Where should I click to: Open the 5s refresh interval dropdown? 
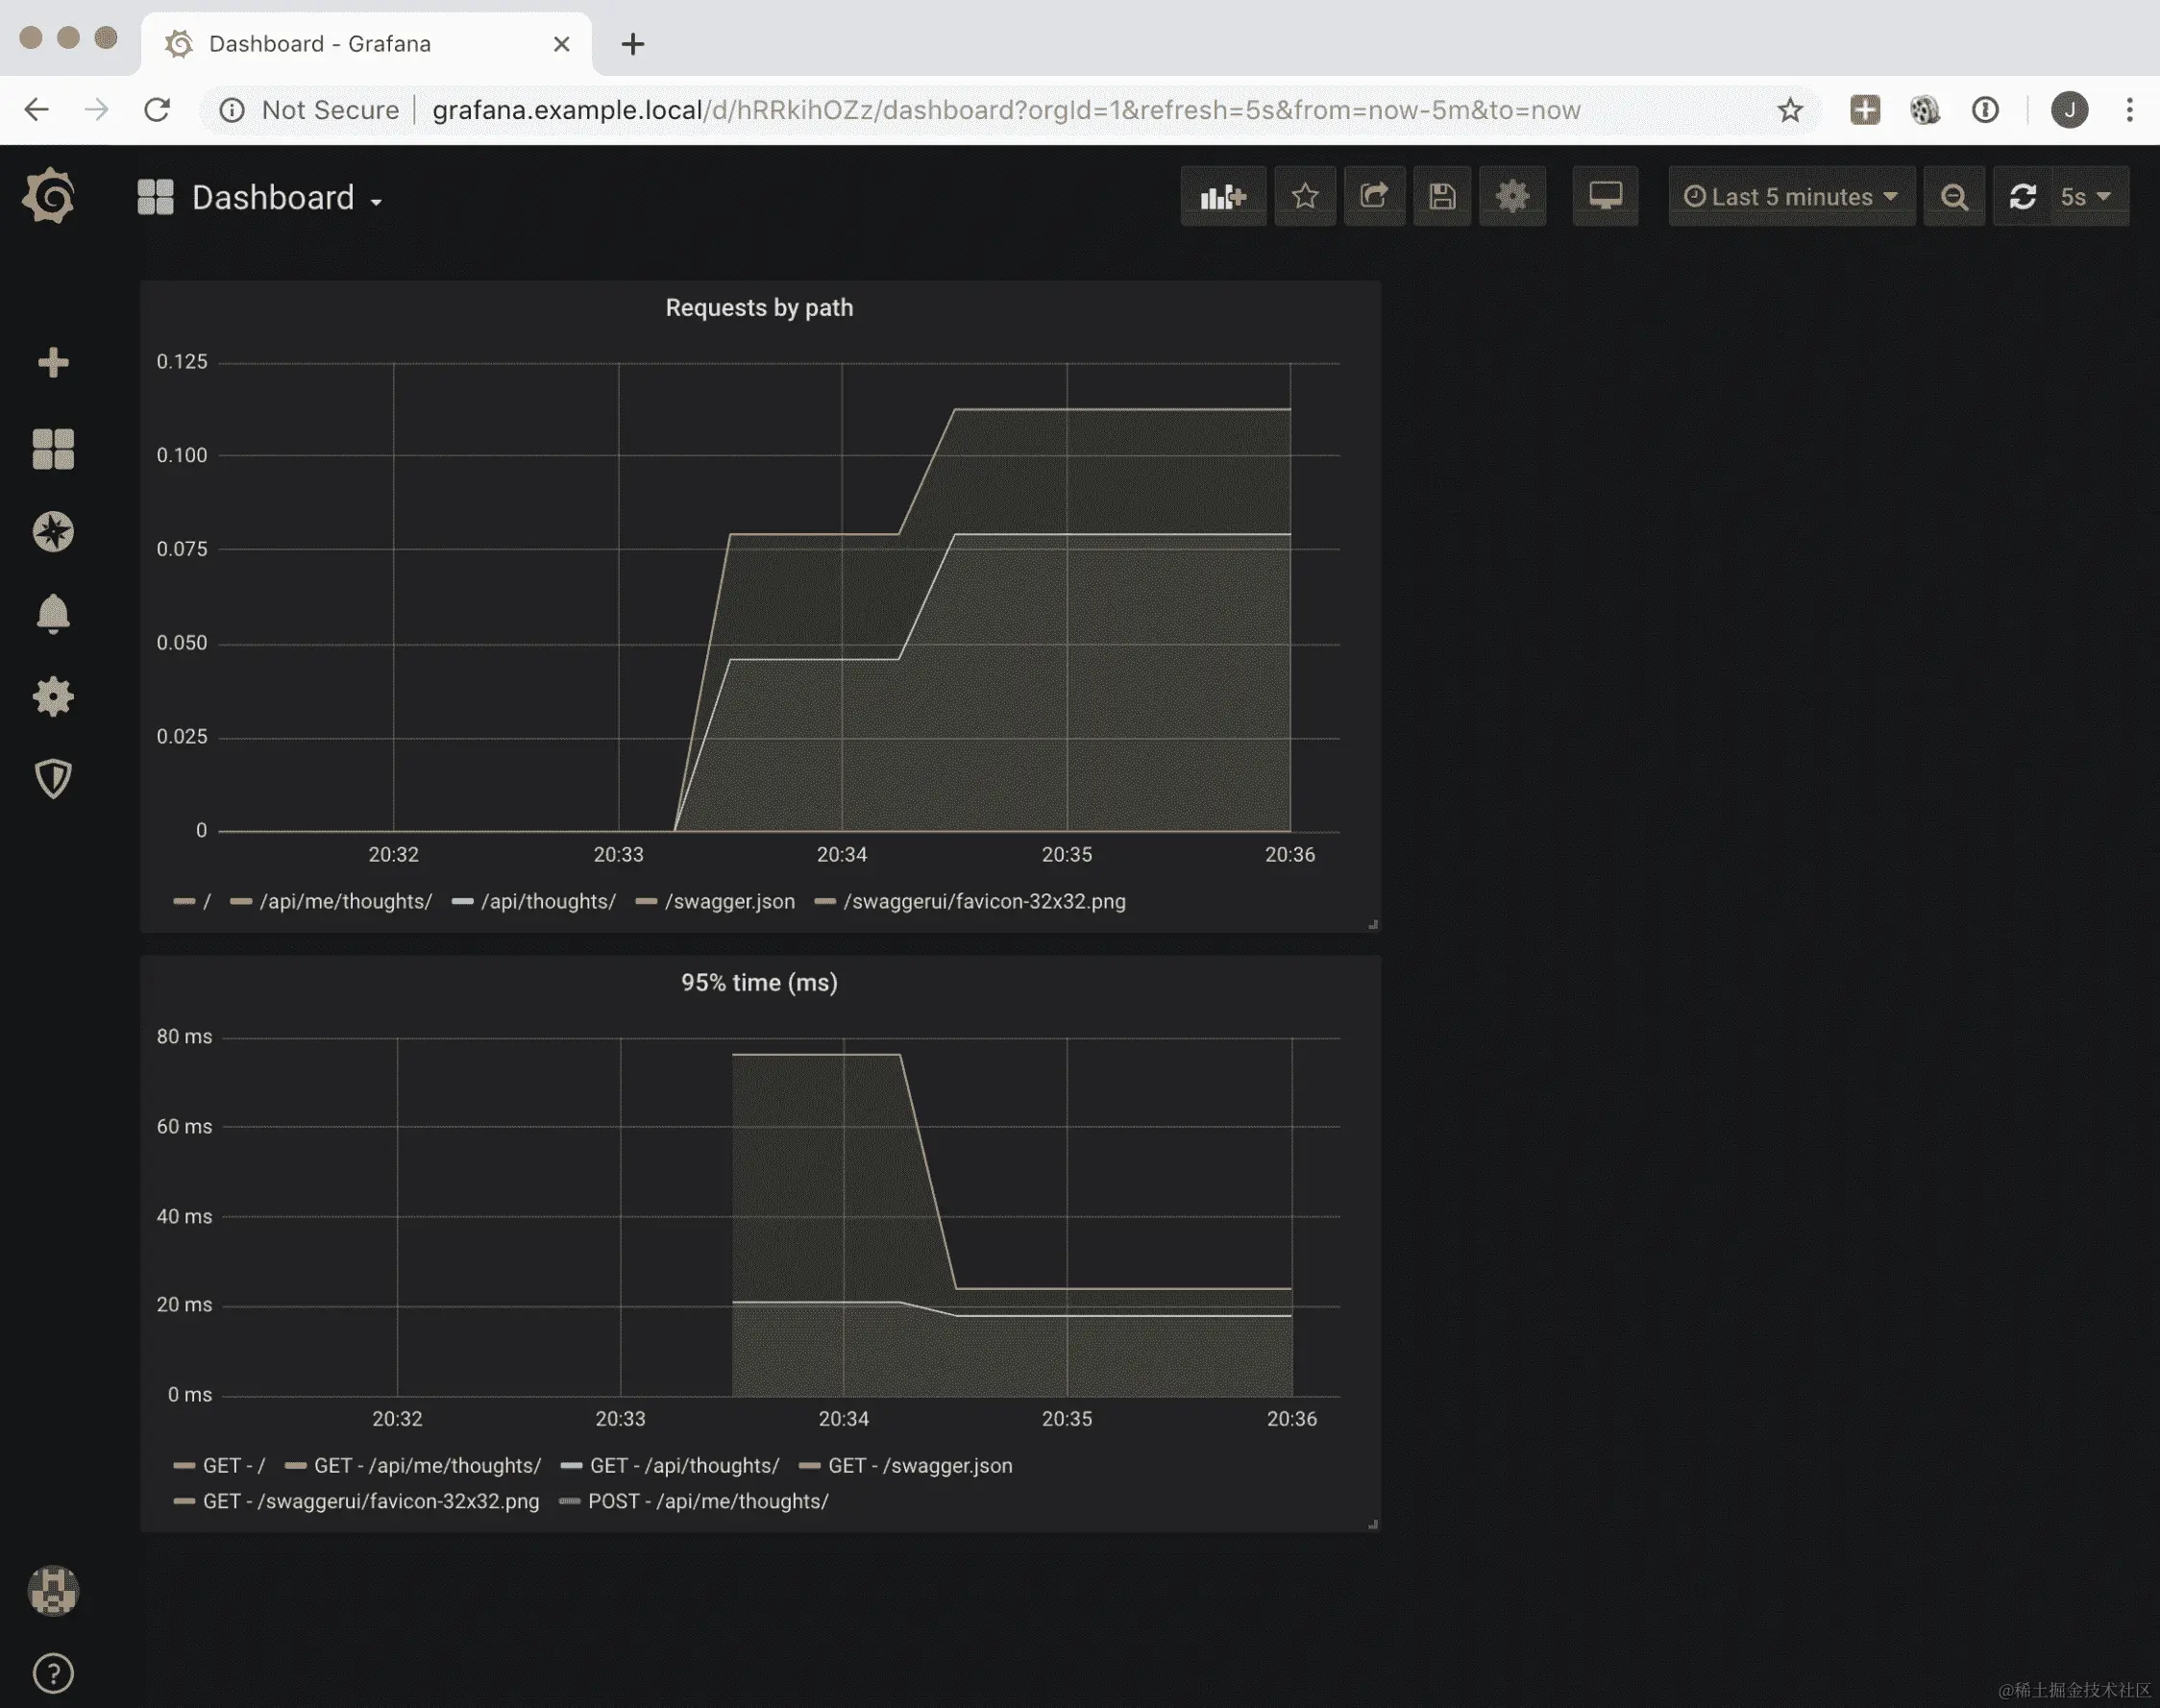click(x=2085, y=197)
